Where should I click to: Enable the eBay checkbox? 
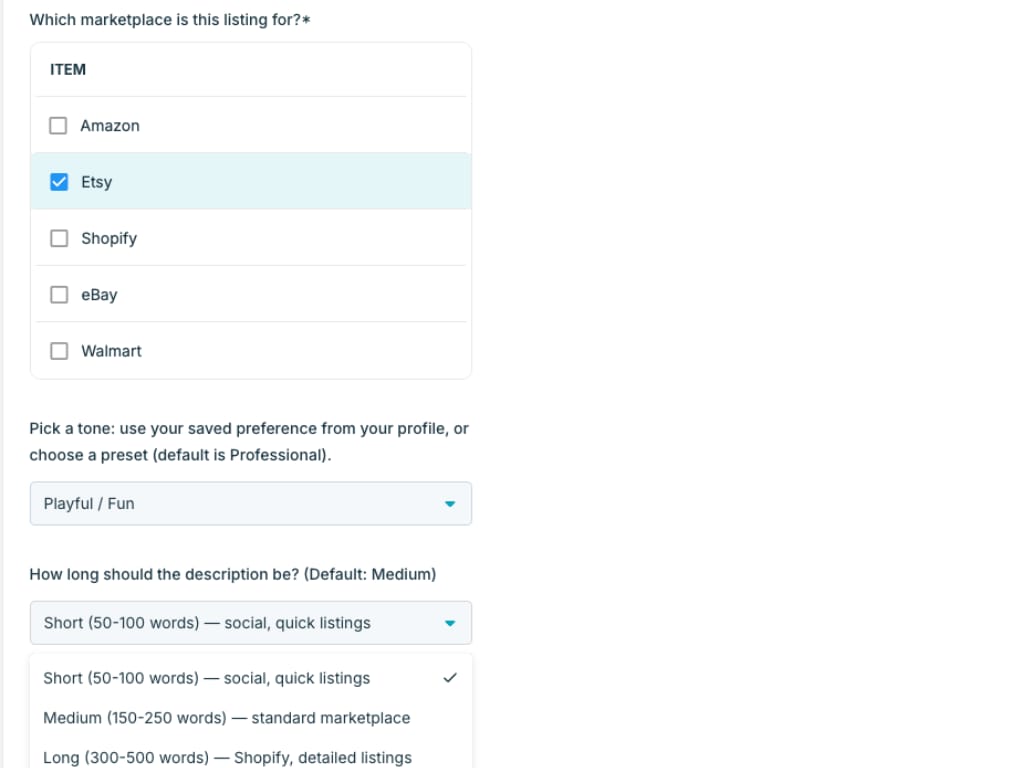click(59, 295)
